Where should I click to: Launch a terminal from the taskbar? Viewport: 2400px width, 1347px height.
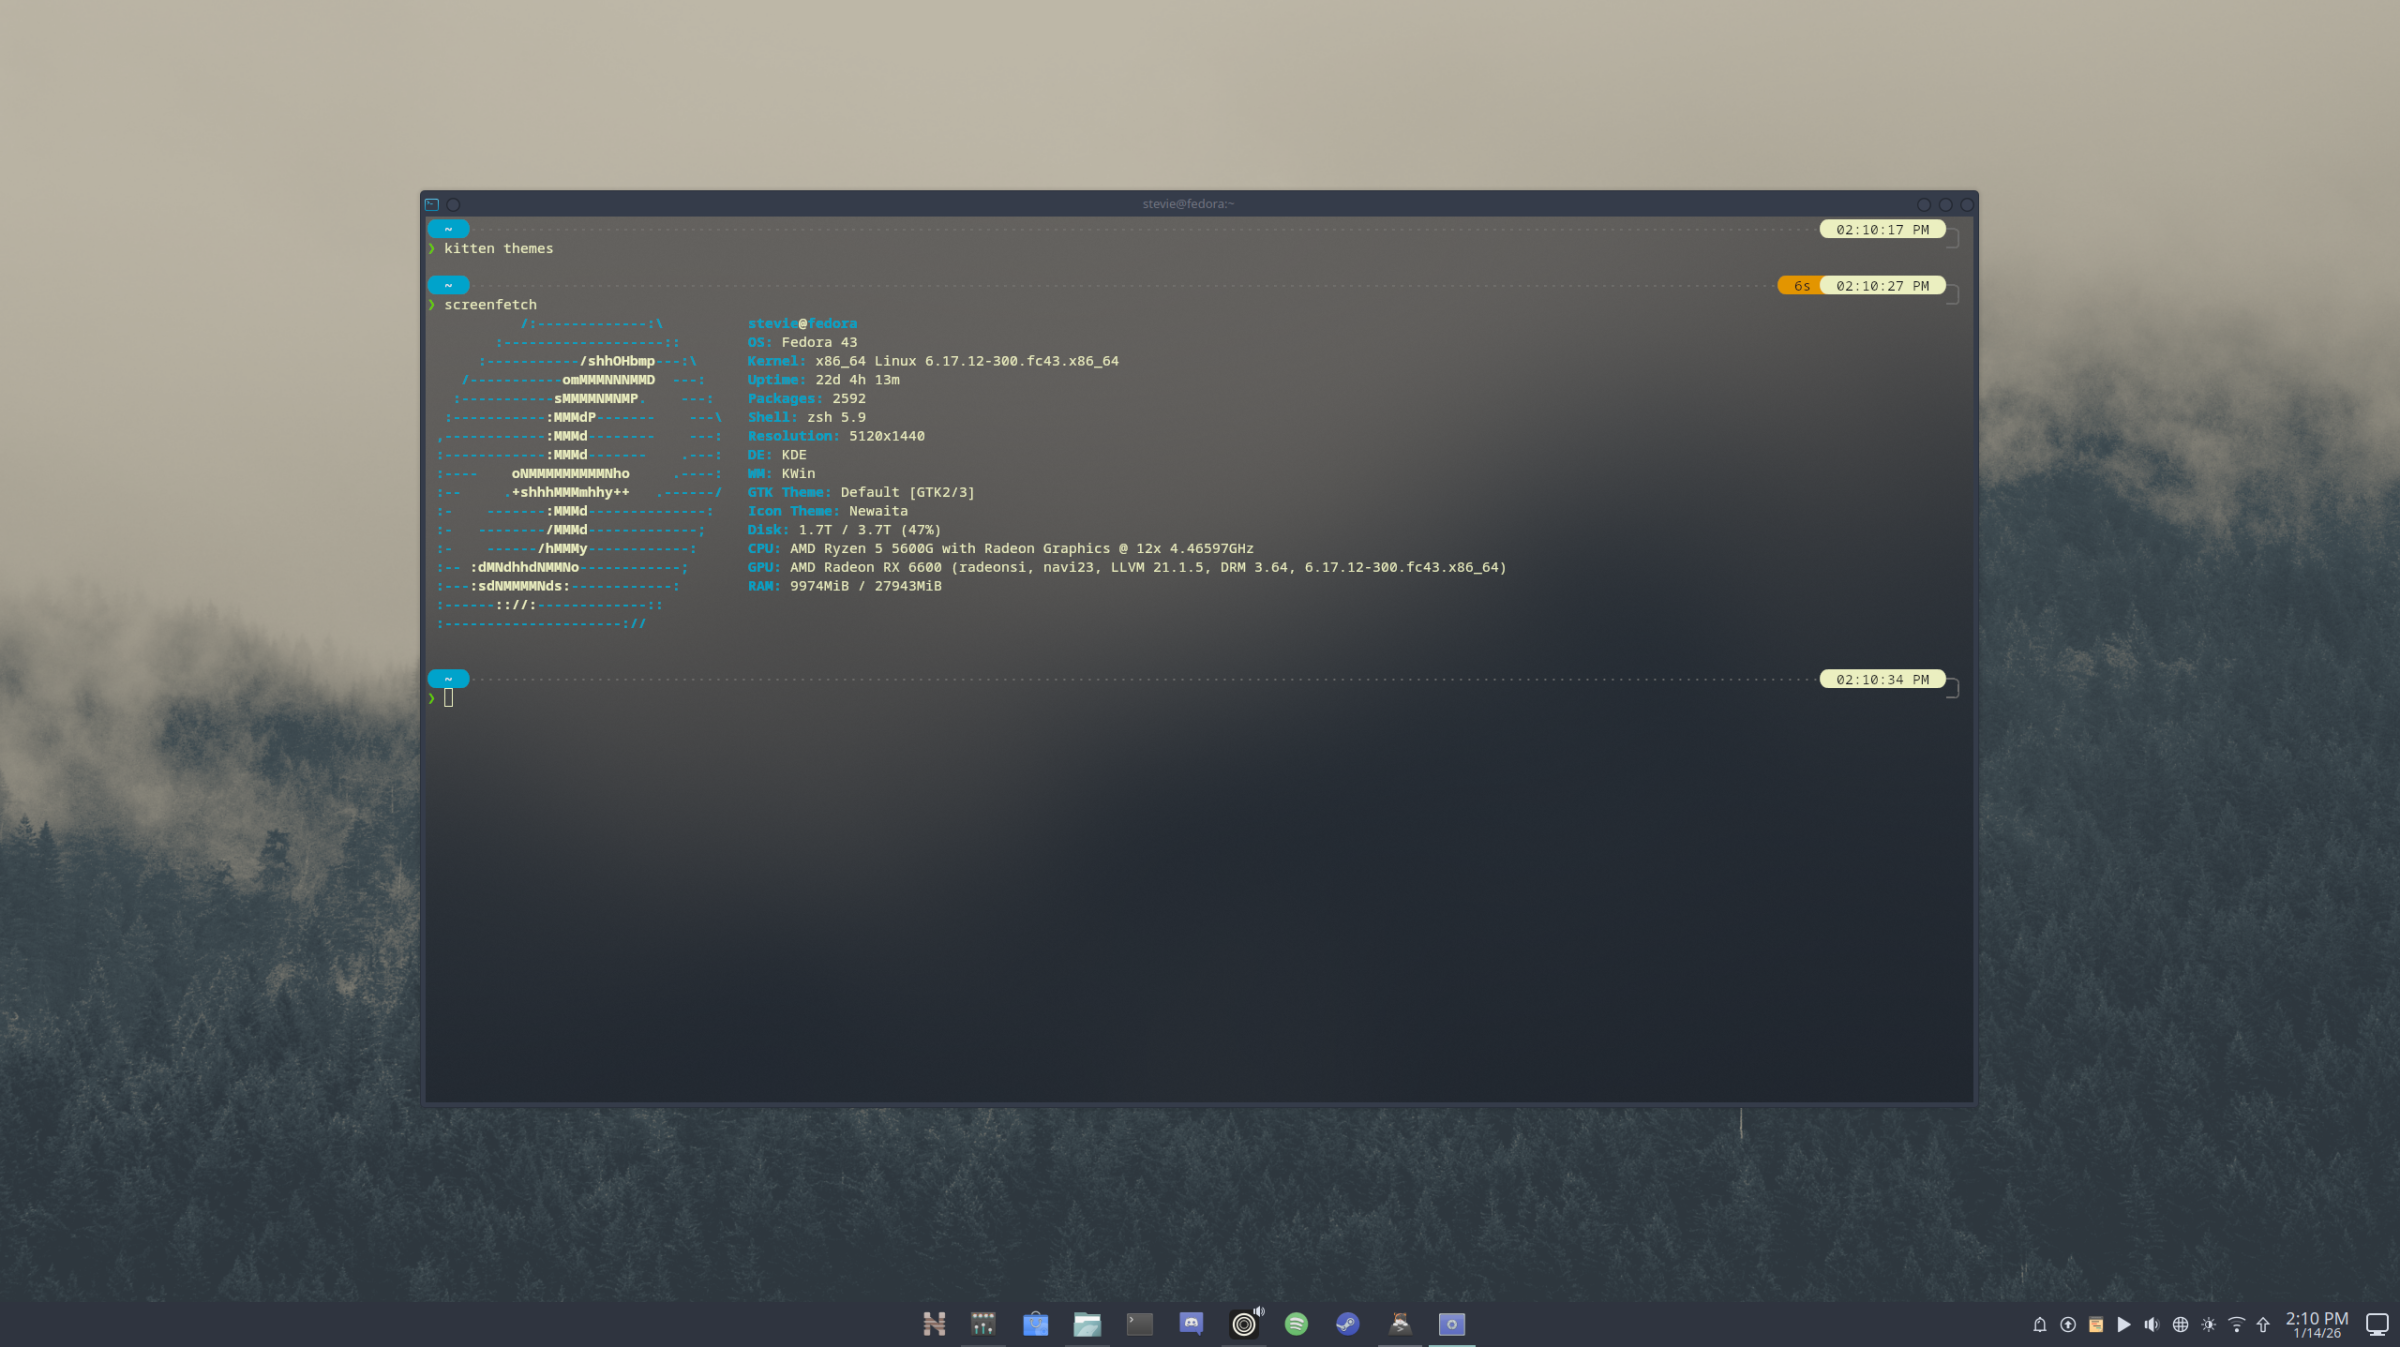pyautogui.click(x=1140, y=1324)
